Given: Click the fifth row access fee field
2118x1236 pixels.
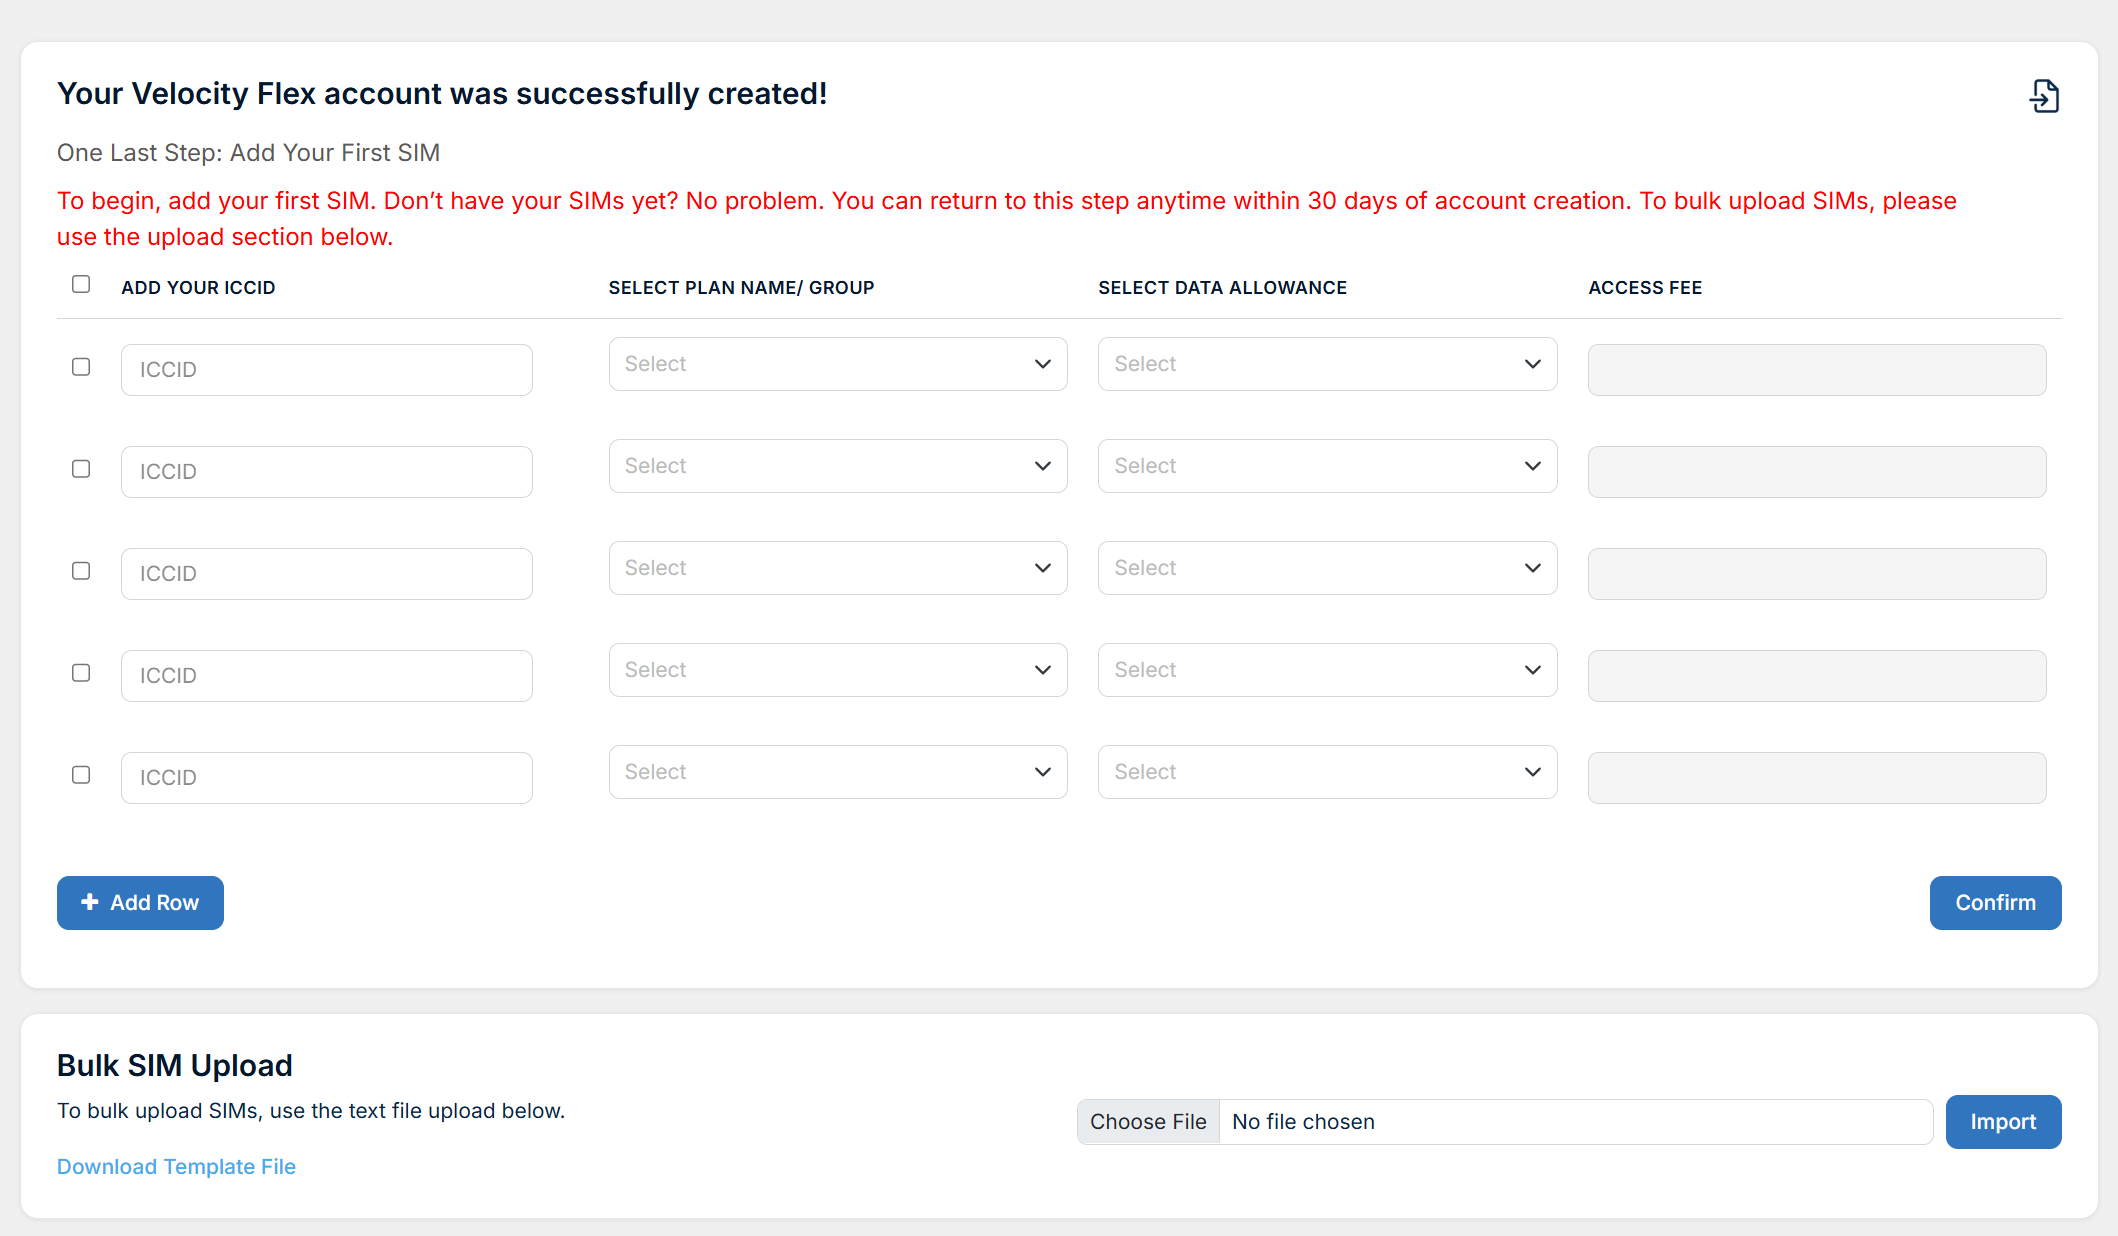Looking at the screenshot, I should pyautogui.click(x=1817, y=778).
